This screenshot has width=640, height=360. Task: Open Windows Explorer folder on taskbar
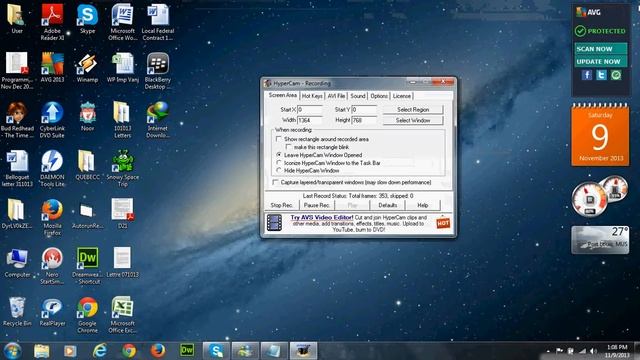coord(42,351)
